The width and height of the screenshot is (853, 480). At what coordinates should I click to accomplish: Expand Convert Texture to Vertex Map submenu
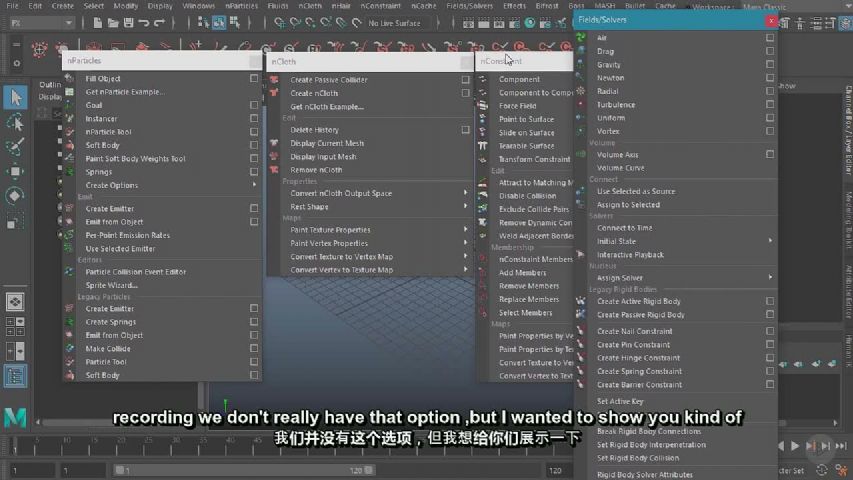[466, 256]
